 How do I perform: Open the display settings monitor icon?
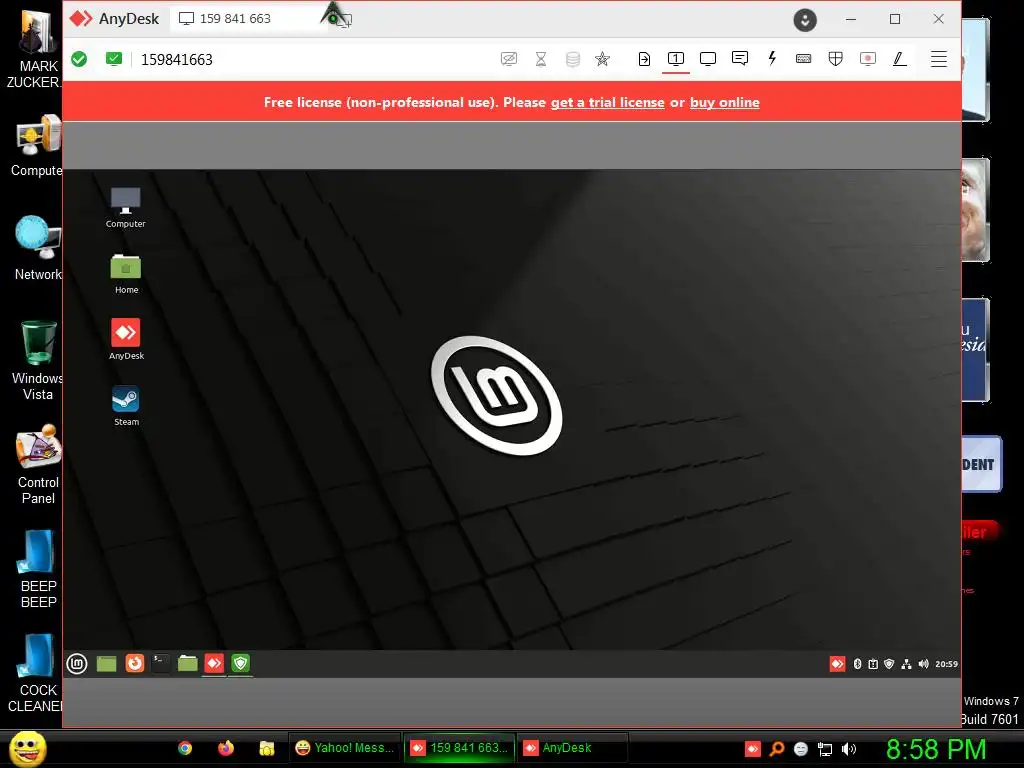708,59
